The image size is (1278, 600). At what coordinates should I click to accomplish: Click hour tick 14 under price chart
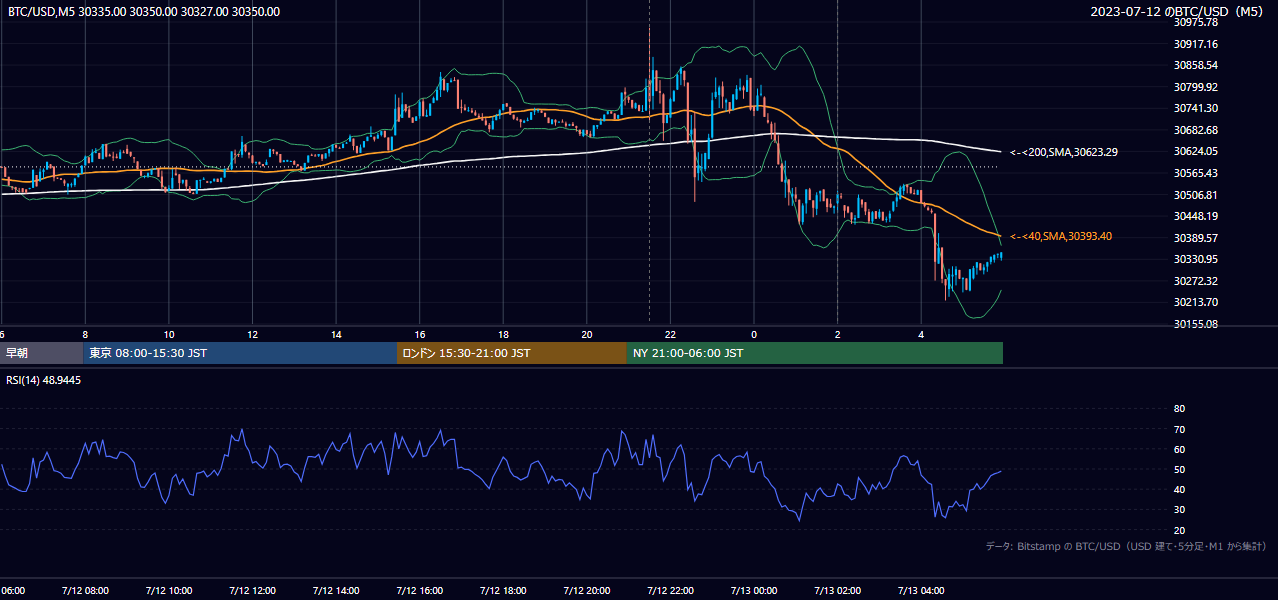336,334
